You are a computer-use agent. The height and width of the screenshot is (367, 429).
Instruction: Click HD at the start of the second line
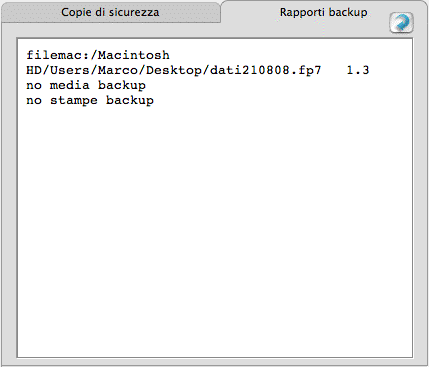[x=34, y=70]
